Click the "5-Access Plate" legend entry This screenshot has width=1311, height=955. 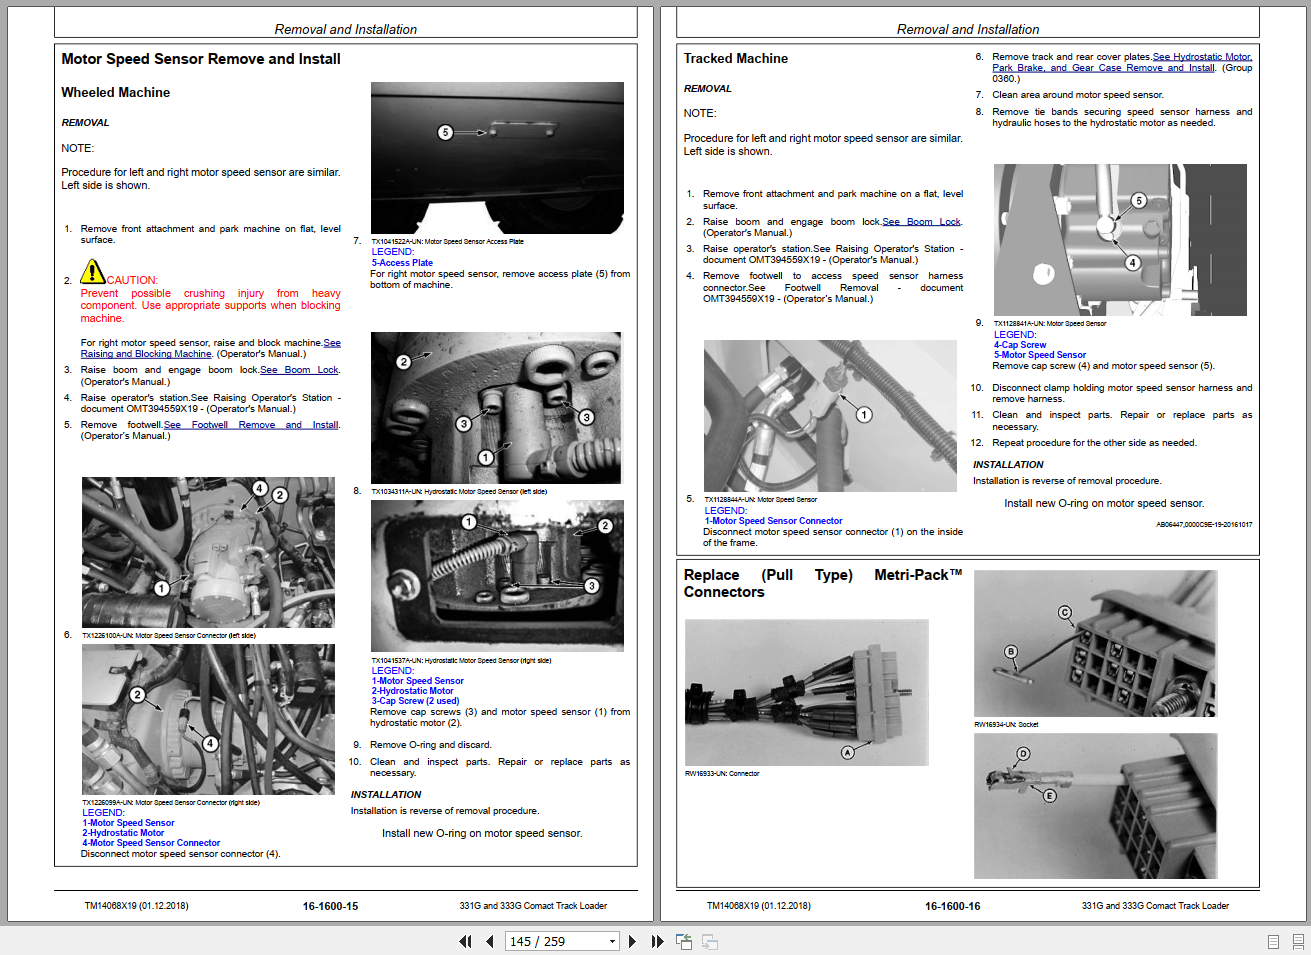(402, 263)
